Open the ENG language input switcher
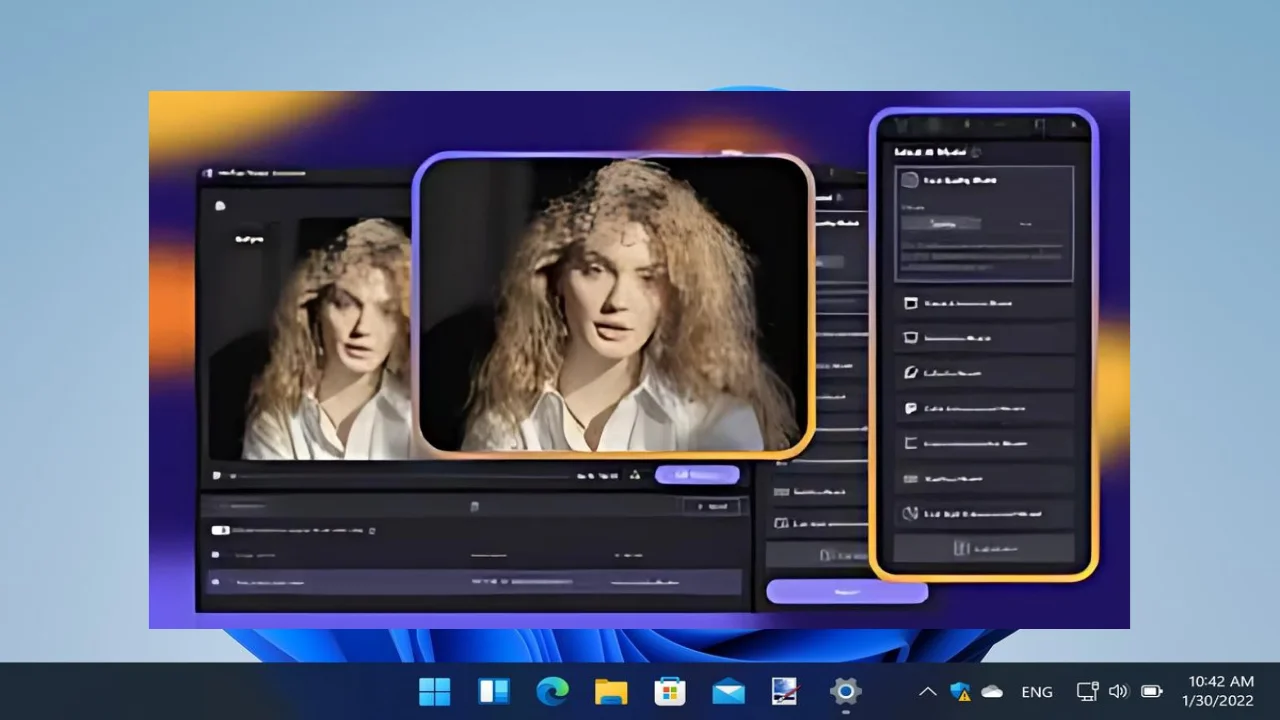Screen dimensions: 1280x720 [x=1037, y=691]
